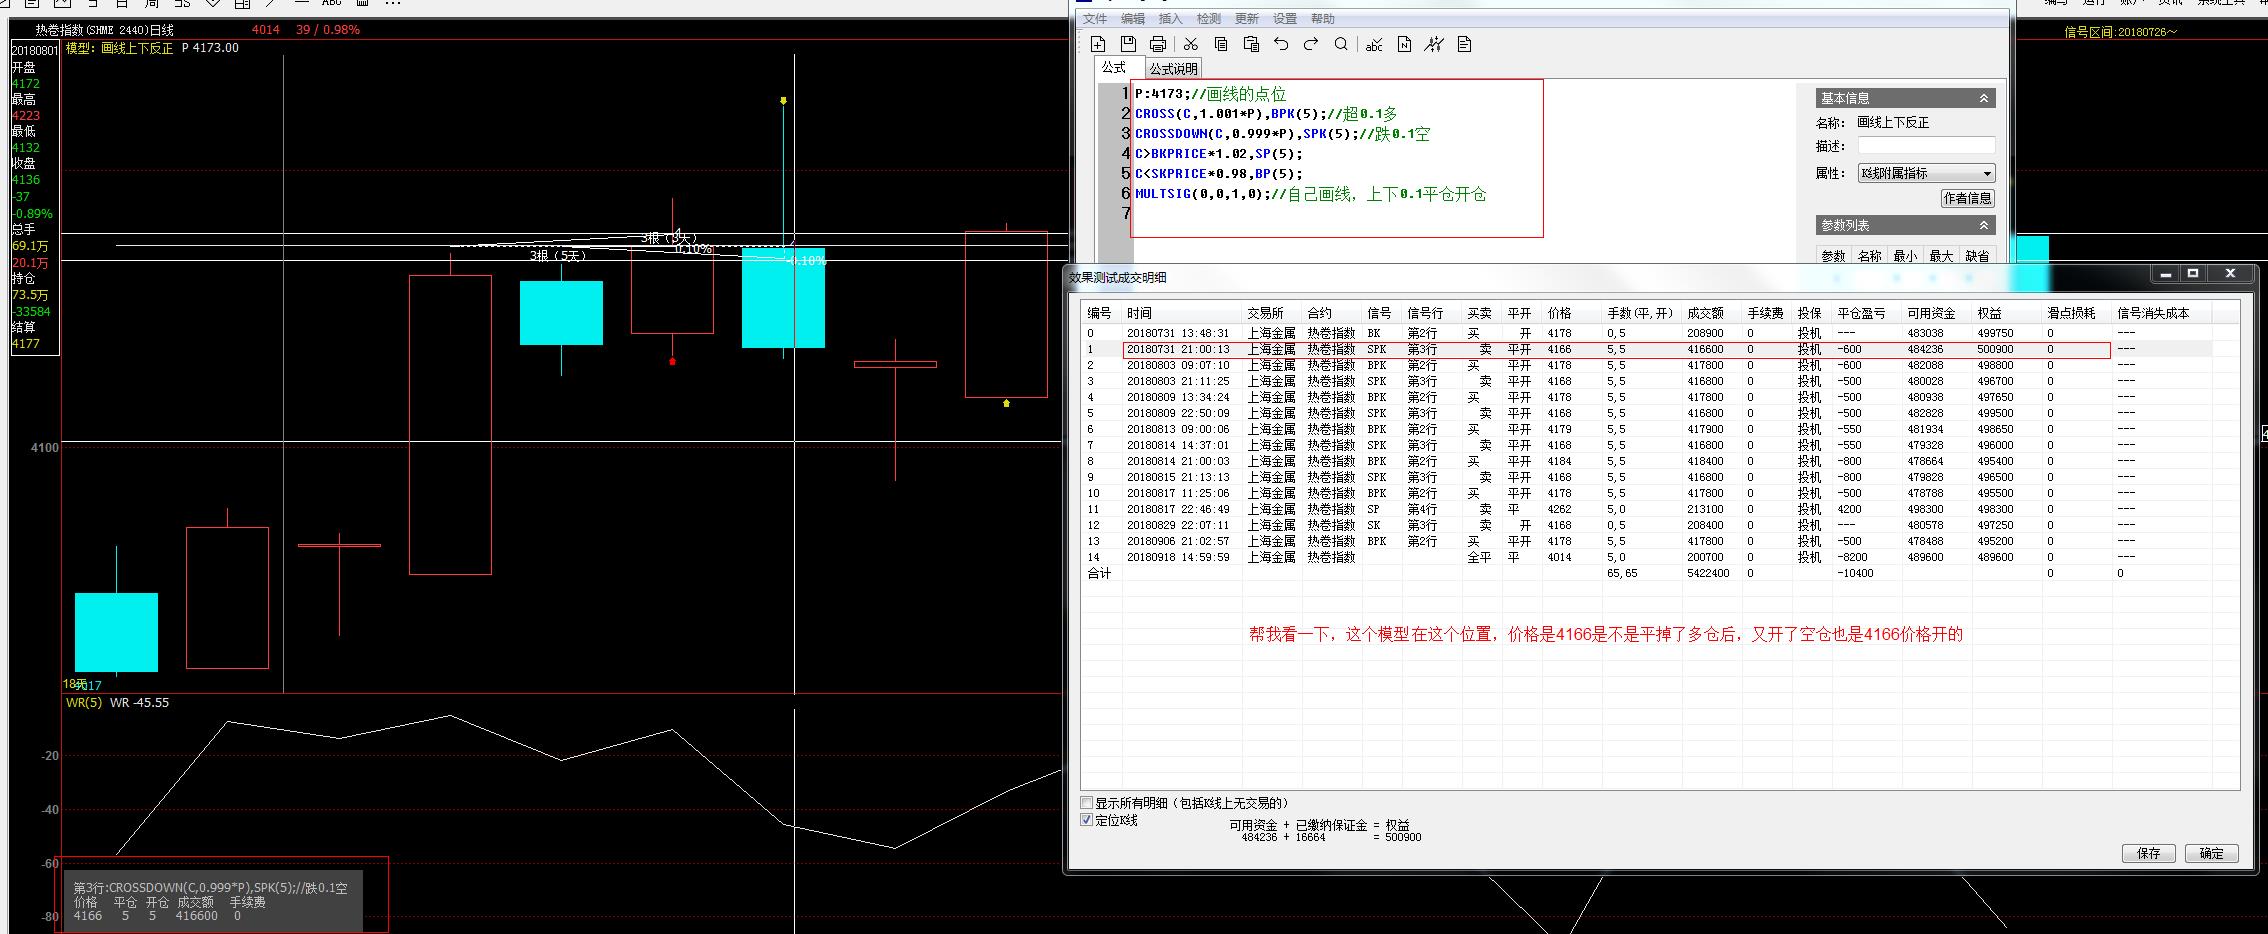Click the new formula file icon
This screenshot has height=934, width=2268.
[1098, 44]
